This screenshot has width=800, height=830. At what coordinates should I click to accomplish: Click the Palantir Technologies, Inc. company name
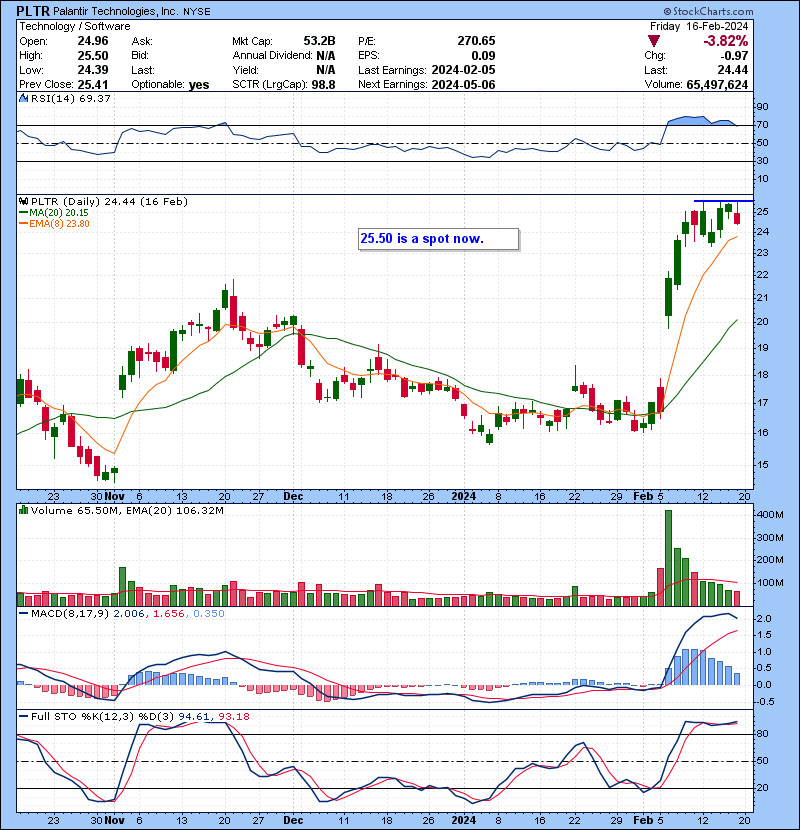click(x=115, y=11)
